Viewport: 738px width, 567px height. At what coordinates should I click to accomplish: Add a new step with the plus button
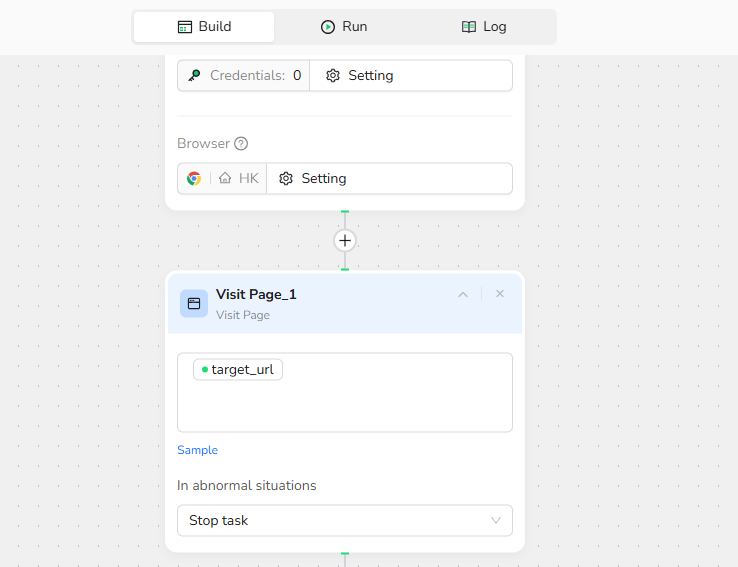click(x=345, y=241)
